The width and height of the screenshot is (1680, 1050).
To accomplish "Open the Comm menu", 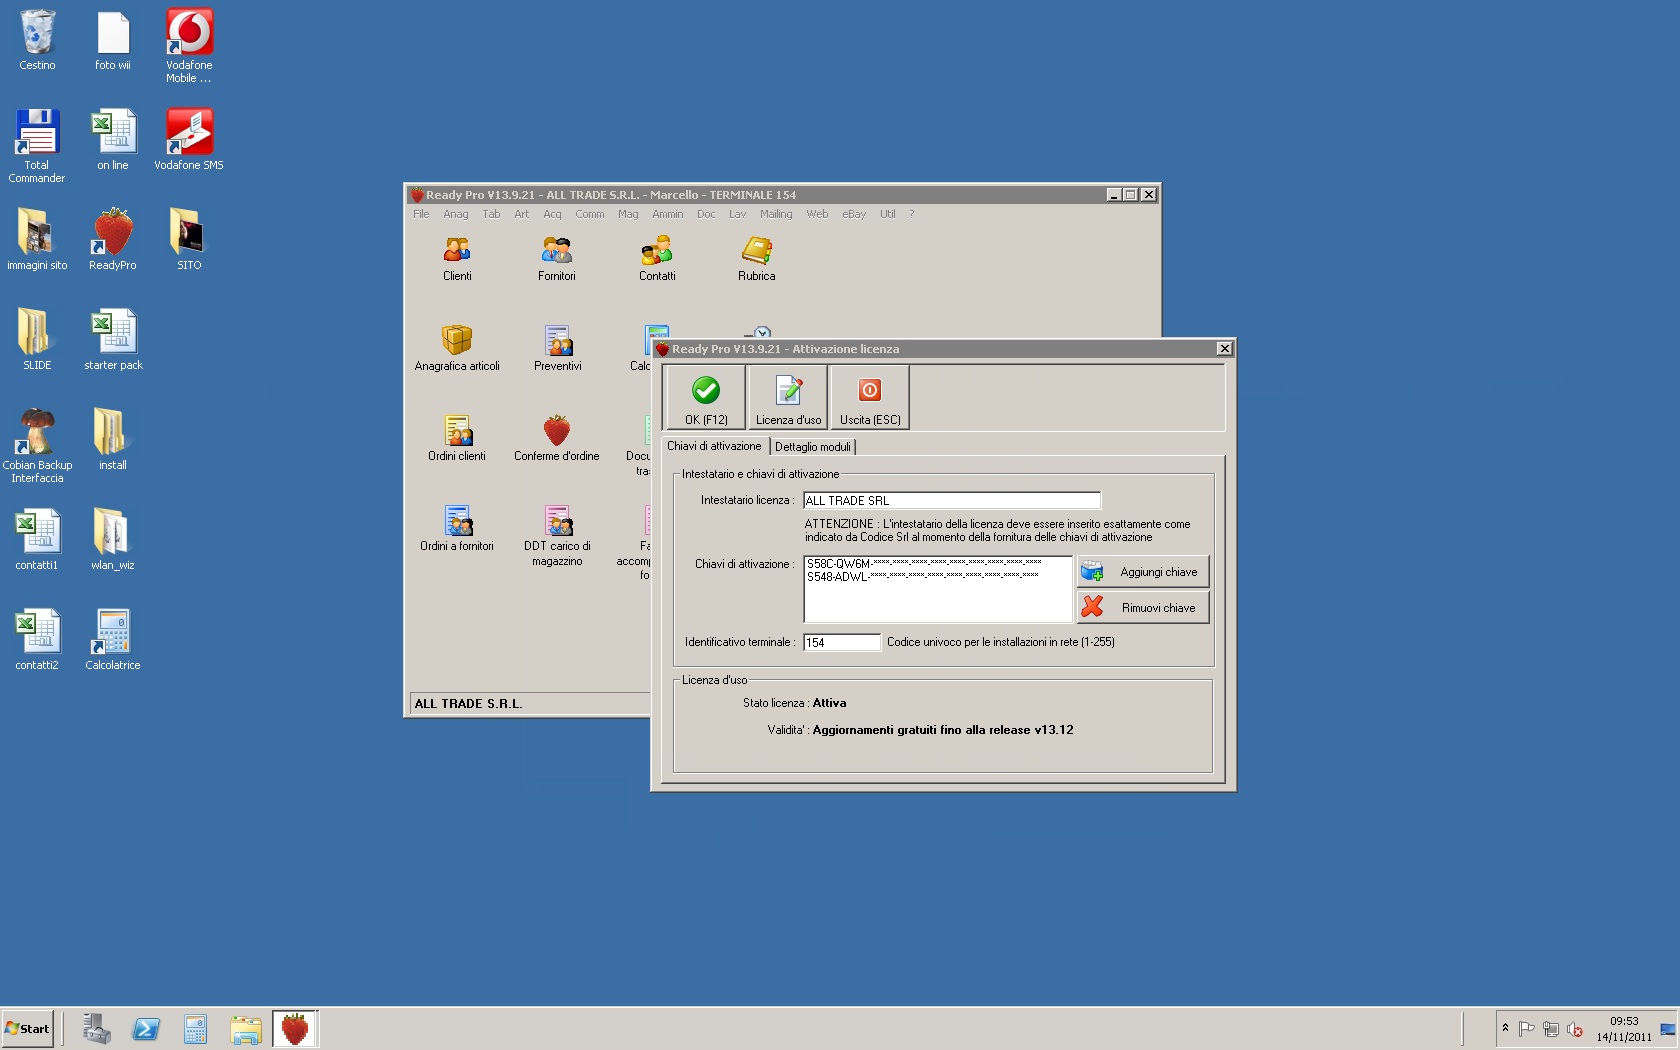I will pyautogui.click(x=590, y=214).
